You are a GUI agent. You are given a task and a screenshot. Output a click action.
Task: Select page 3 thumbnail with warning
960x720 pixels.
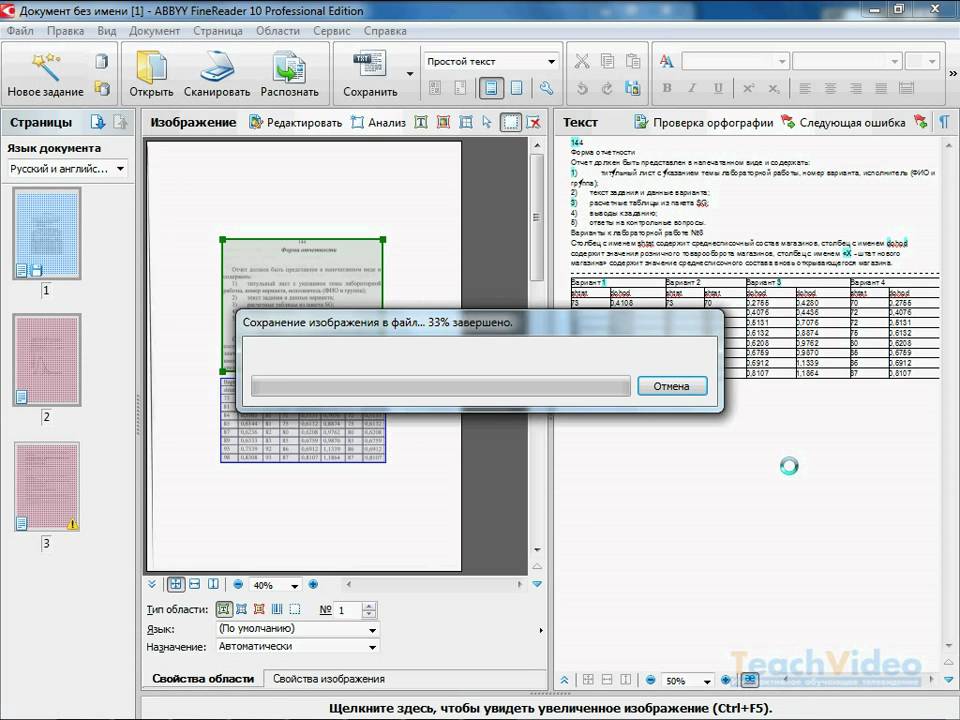[47, 487]
